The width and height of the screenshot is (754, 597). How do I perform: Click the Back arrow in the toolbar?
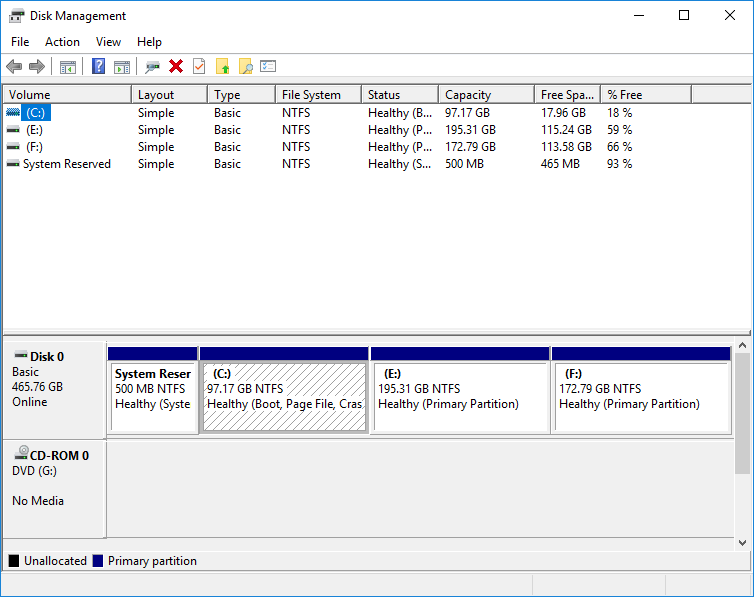(x=14, y=67)
